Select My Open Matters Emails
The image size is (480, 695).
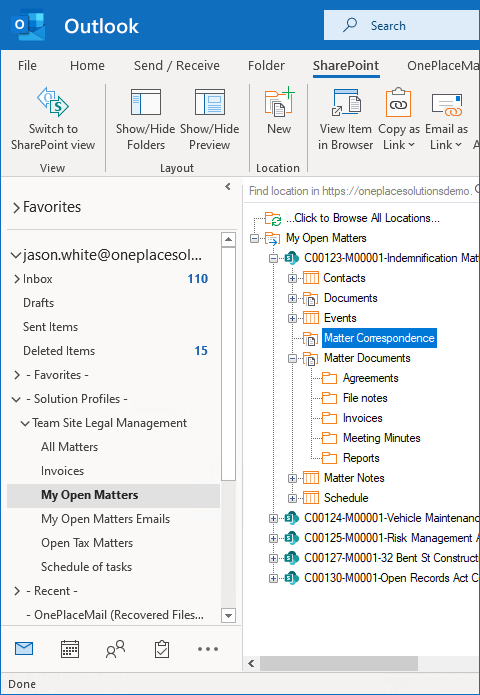click(x=105, y=519)
